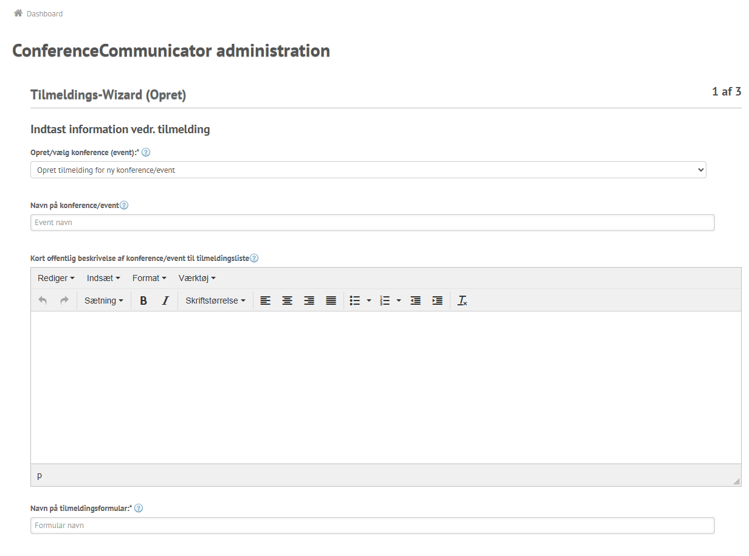Center align the editor text
Screen dimensions: 749x556
287,300
